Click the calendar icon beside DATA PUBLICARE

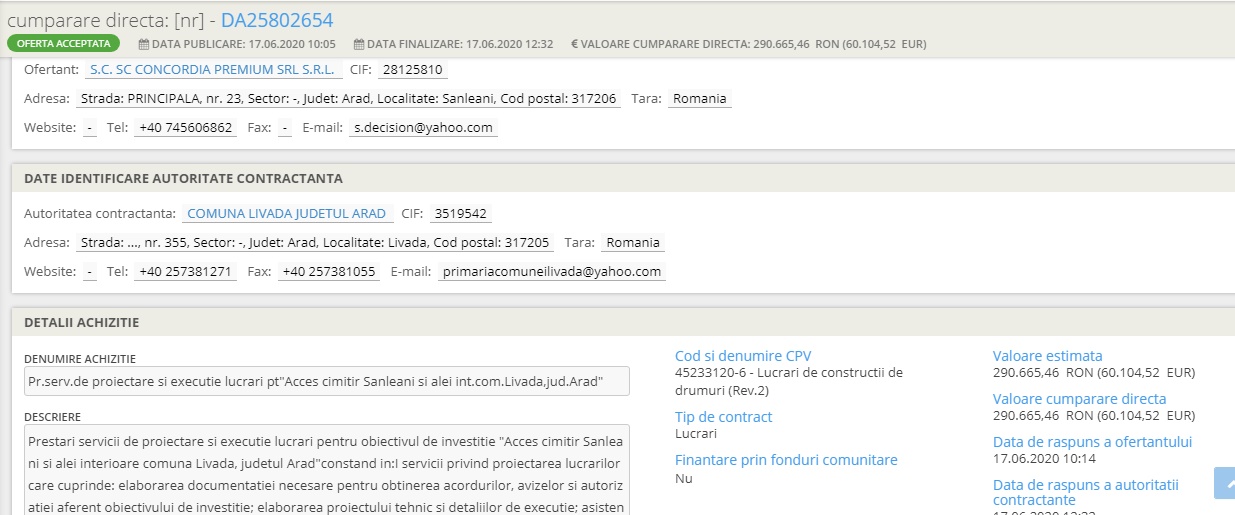pyautogui.click(x=144, y=44)
